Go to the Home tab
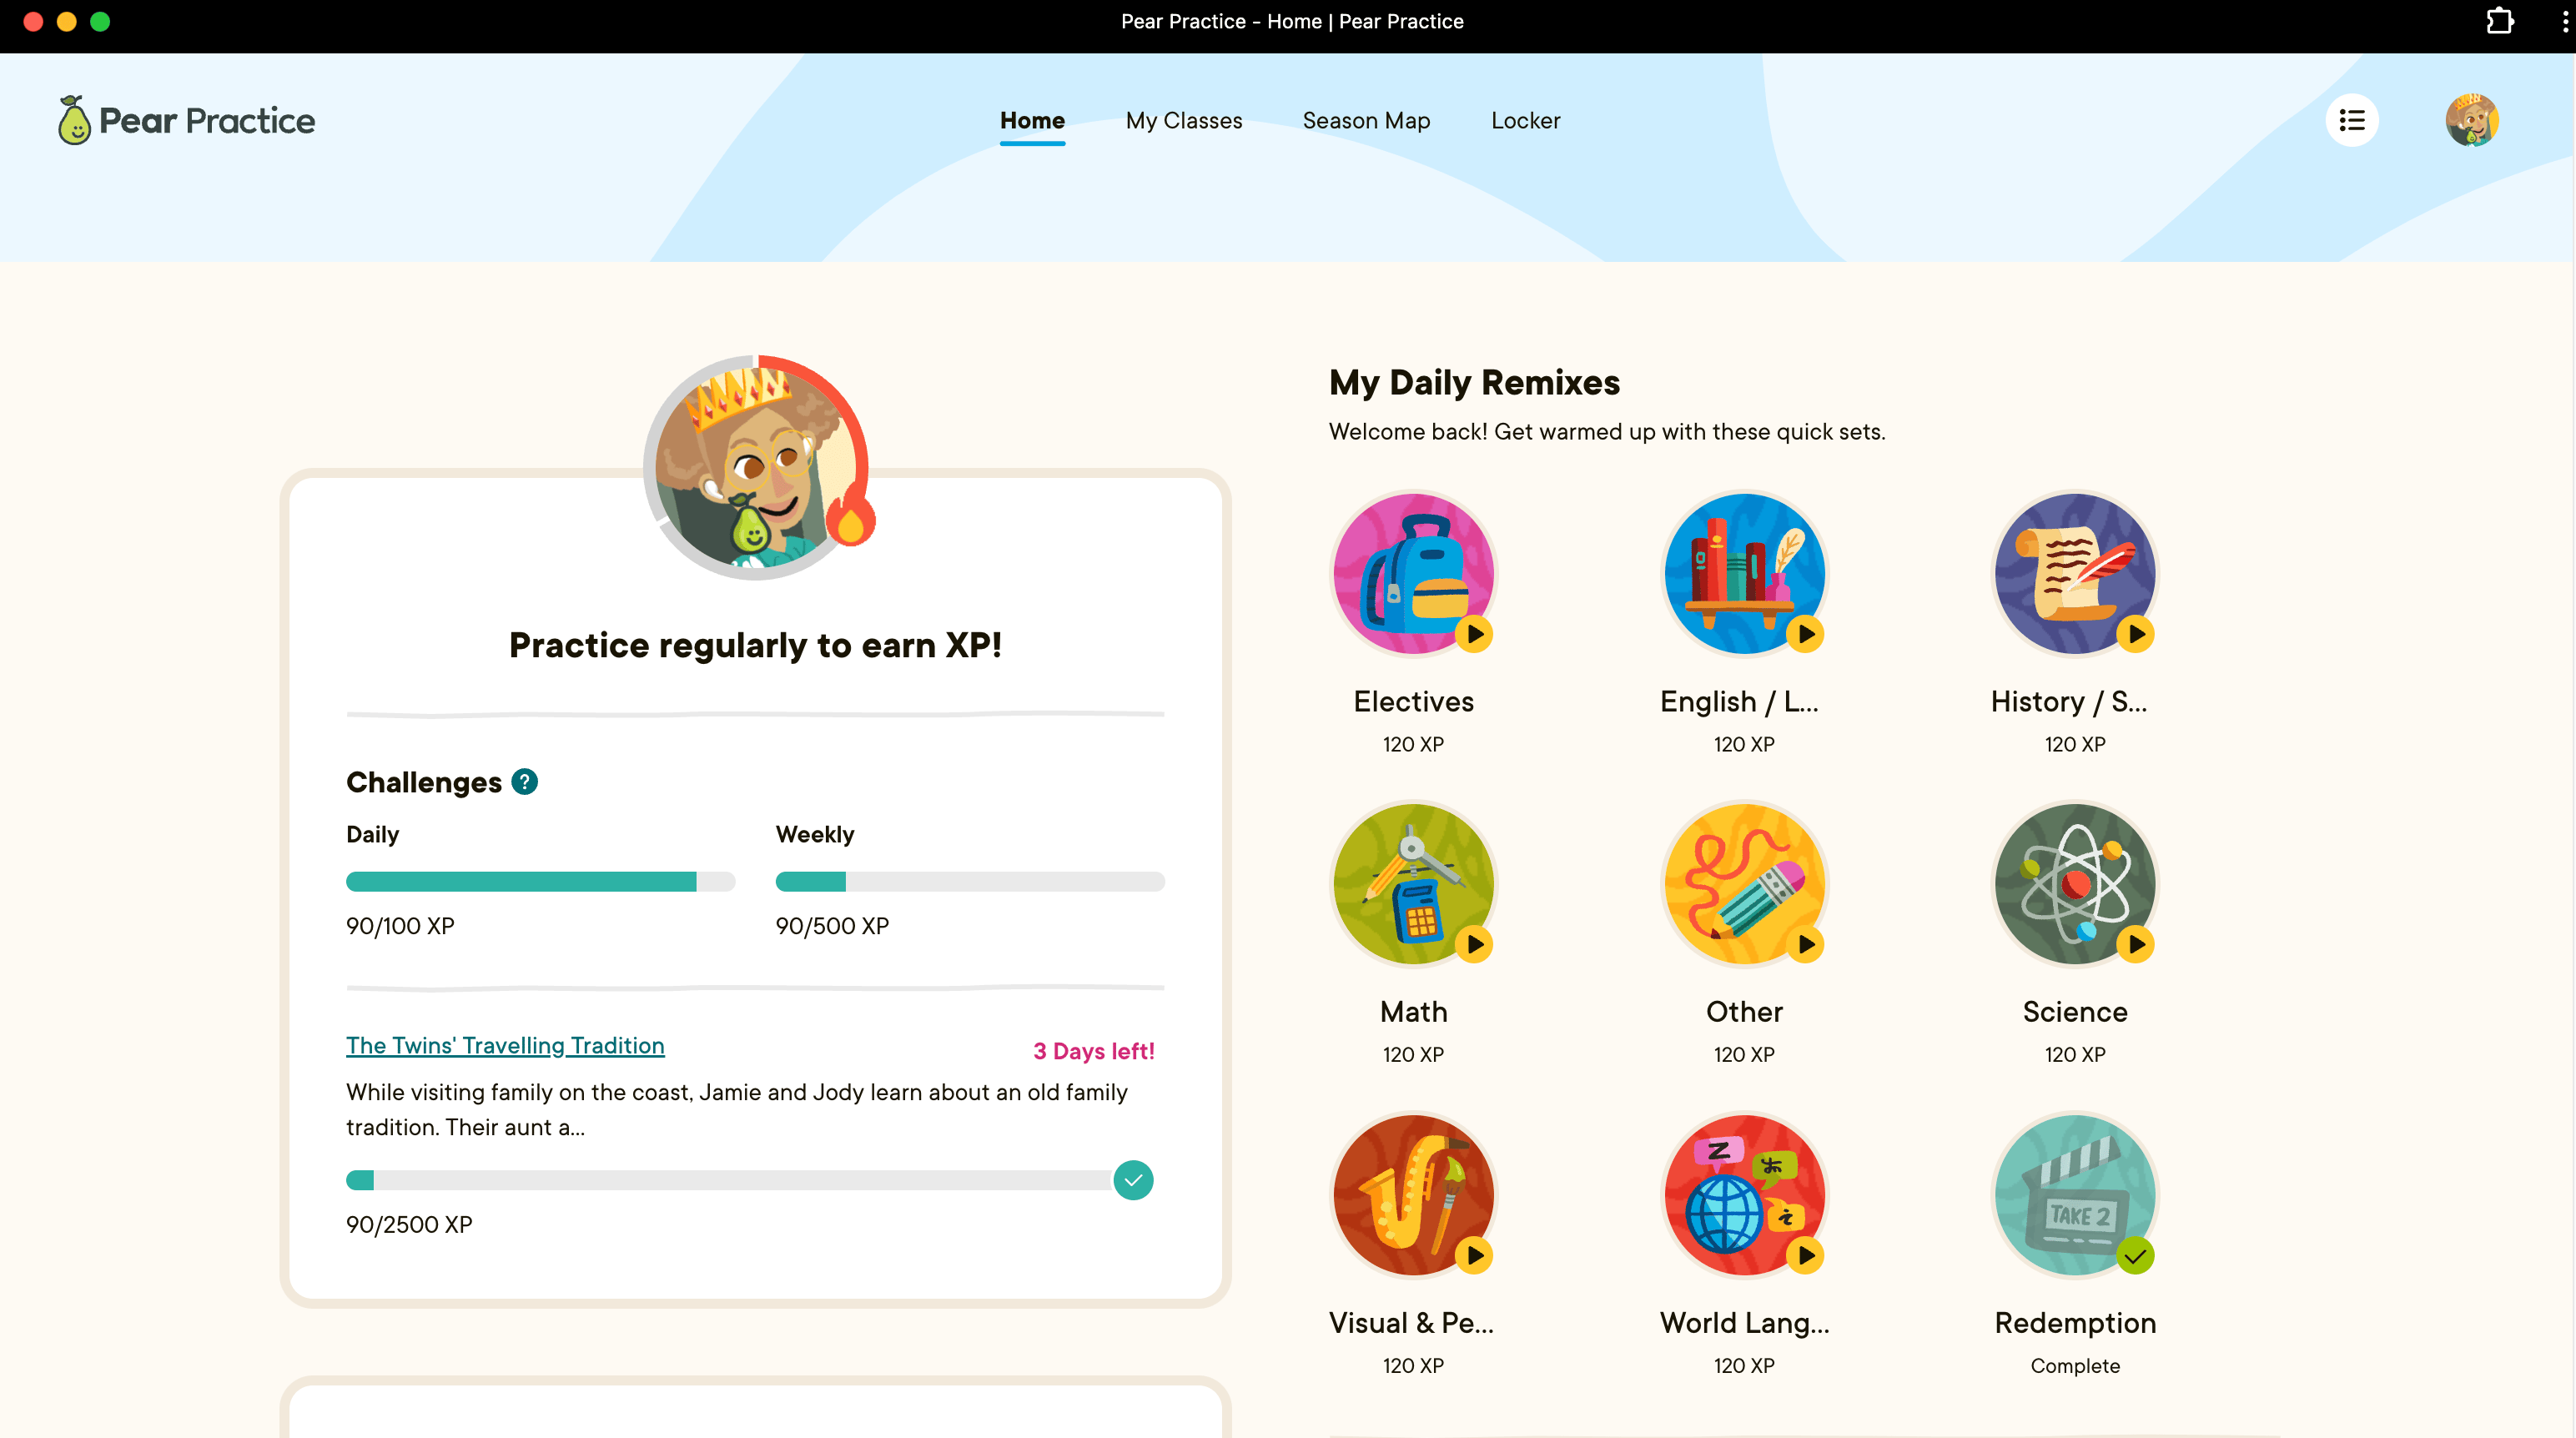2576x1438 pixels. tap(1032, 120)
